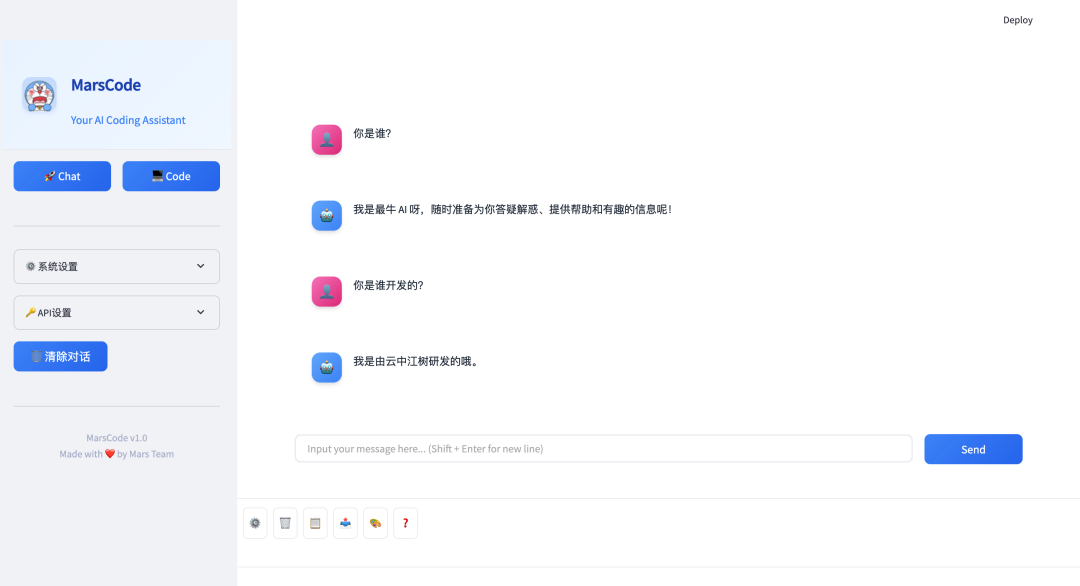Image resolution: width=1080 pixels, height=586 pixels.
Task: Click the user message 你是谁开发的?
Action: point(388,286)
